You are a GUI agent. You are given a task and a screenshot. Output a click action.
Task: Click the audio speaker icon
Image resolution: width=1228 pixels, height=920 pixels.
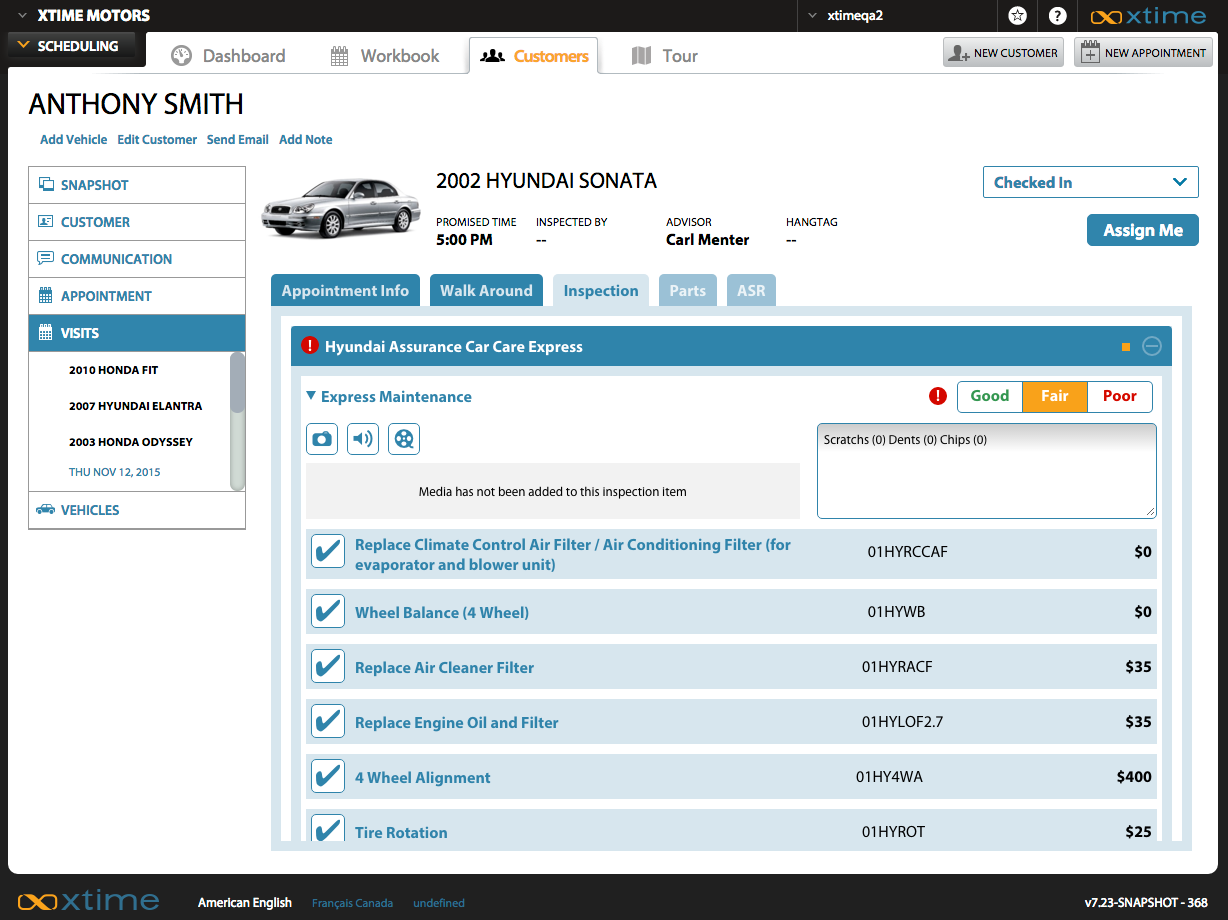click(363, 439)
